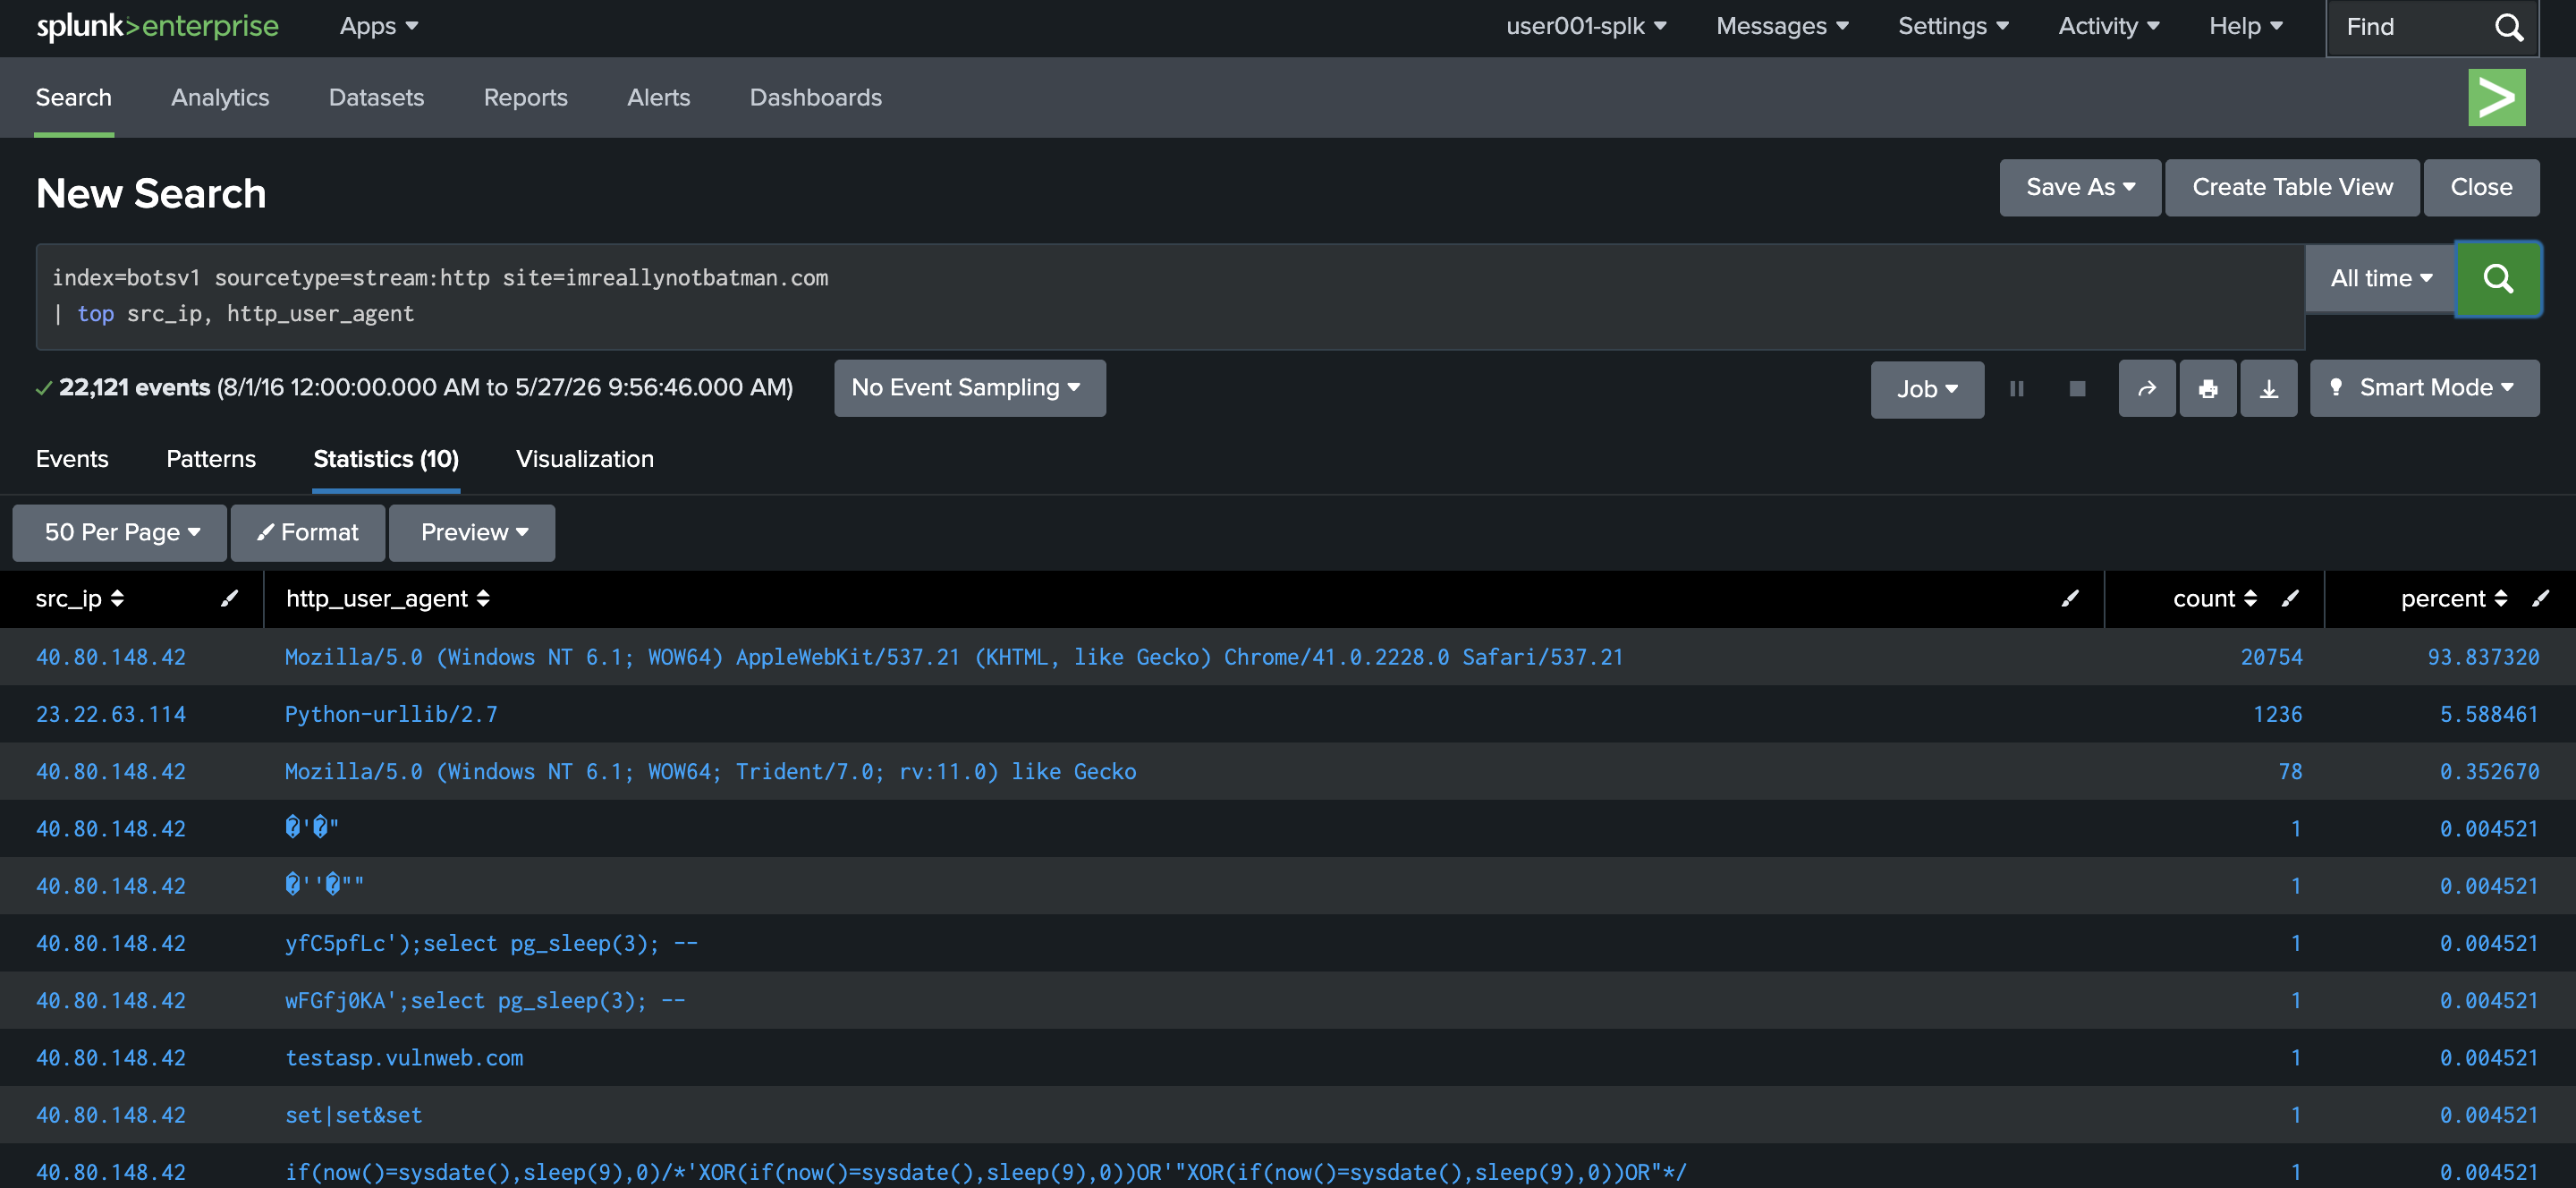Click the percent value 5.588461
The height and width of the screenshot is (1188, 2576).
point(2489,714)
